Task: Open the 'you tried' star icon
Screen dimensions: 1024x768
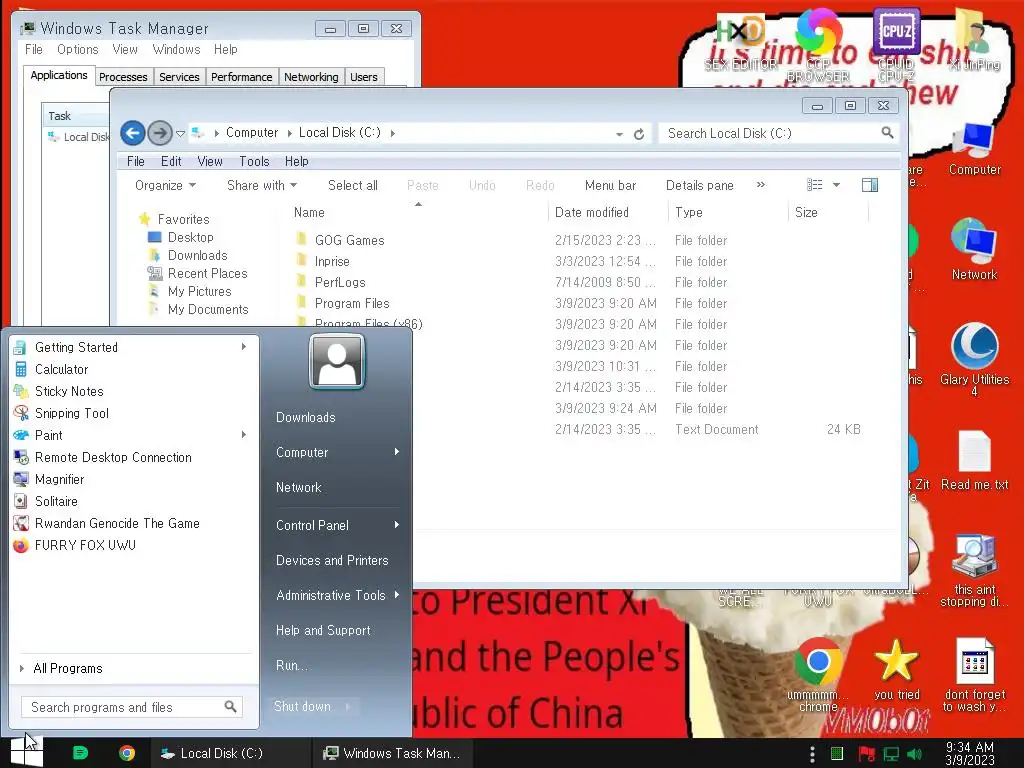Action: pyautogui.click(x=896, y=669)
